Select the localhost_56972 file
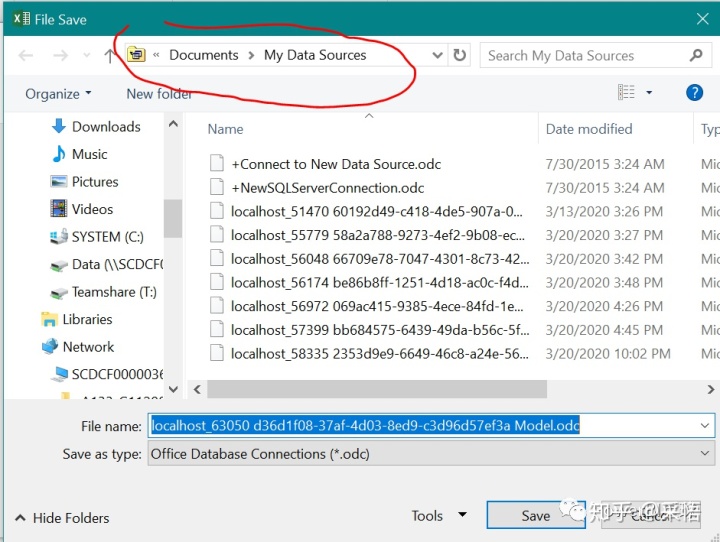The width and height of the screenshot is (720, 542). point(377,306)
